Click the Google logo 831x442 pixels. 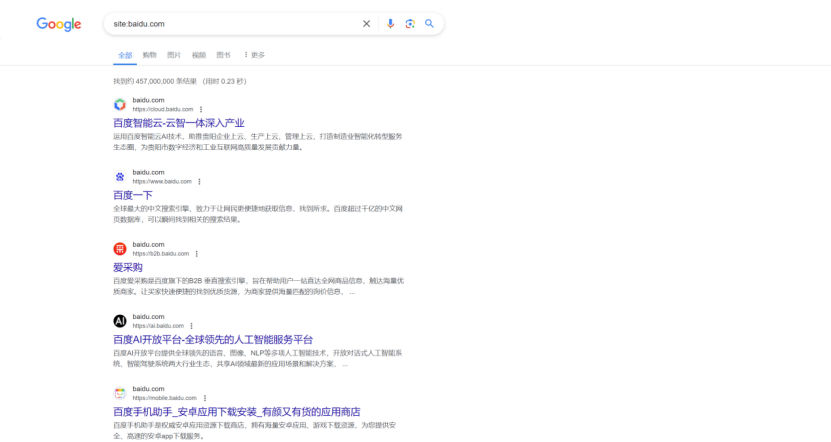59,24
